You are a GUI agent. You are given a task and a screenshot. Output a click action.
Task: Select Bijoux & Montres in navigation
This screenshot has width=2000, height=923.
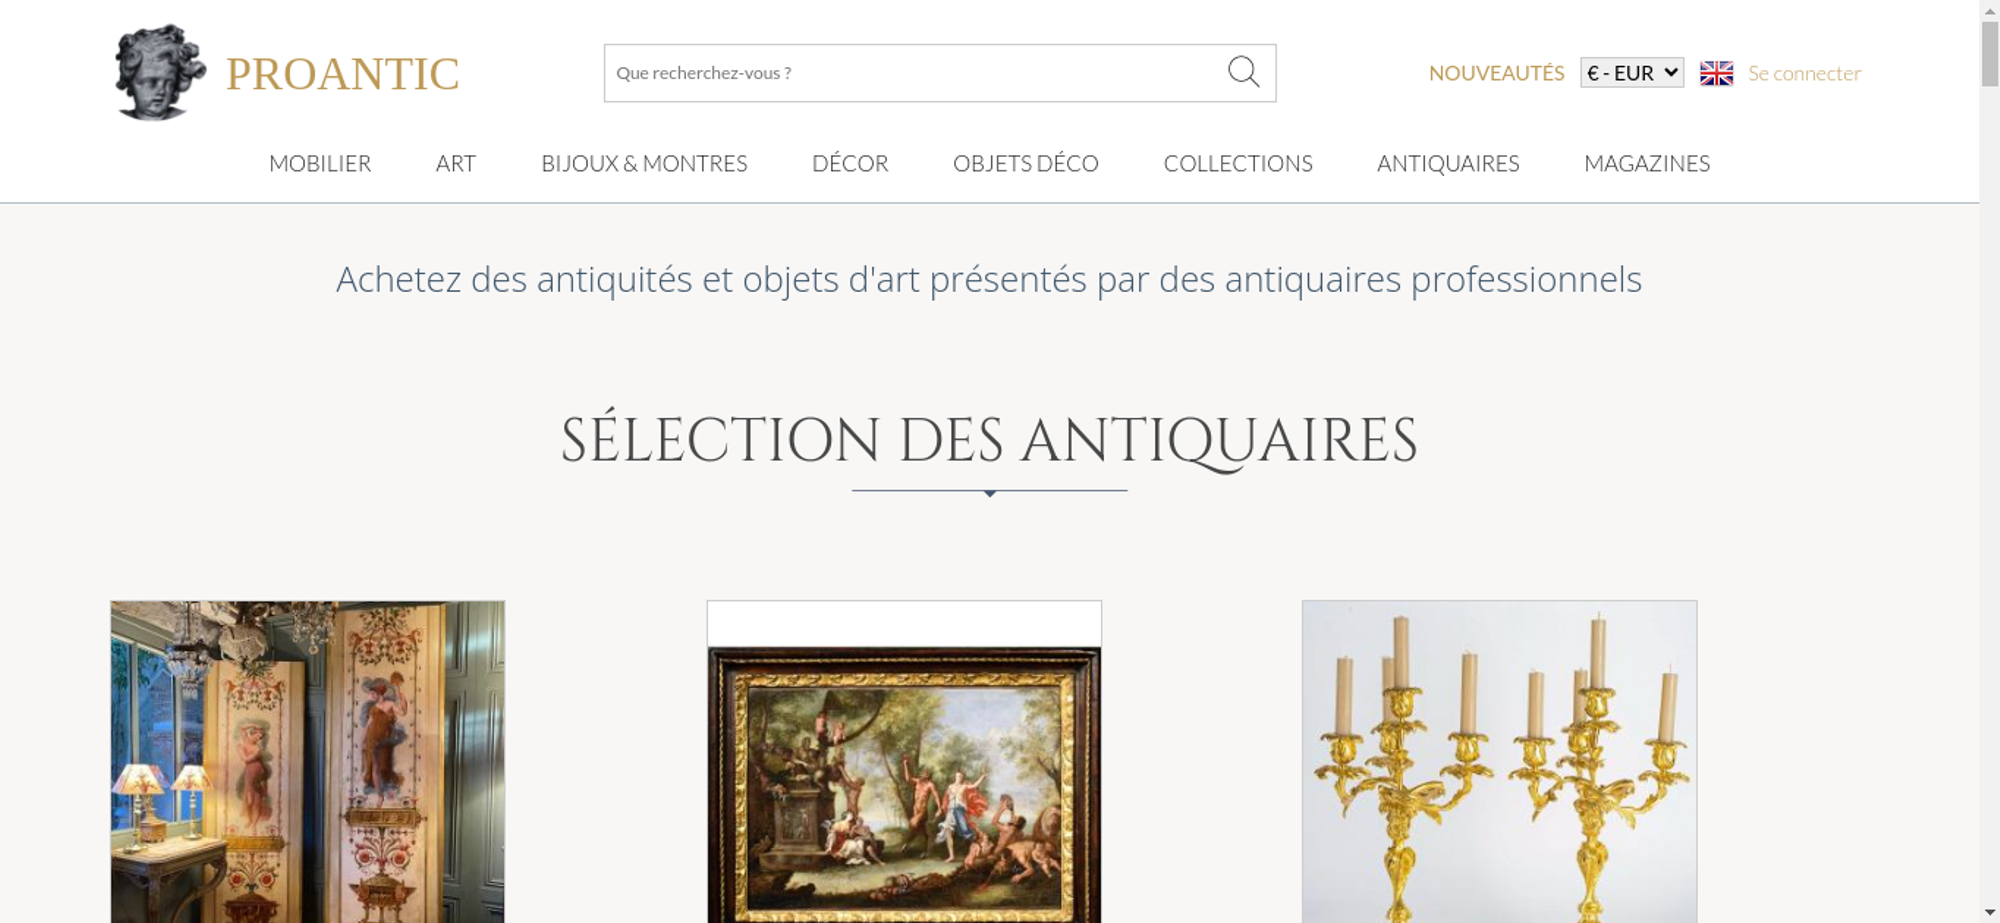pyautogui.click(x=644, y=163)
